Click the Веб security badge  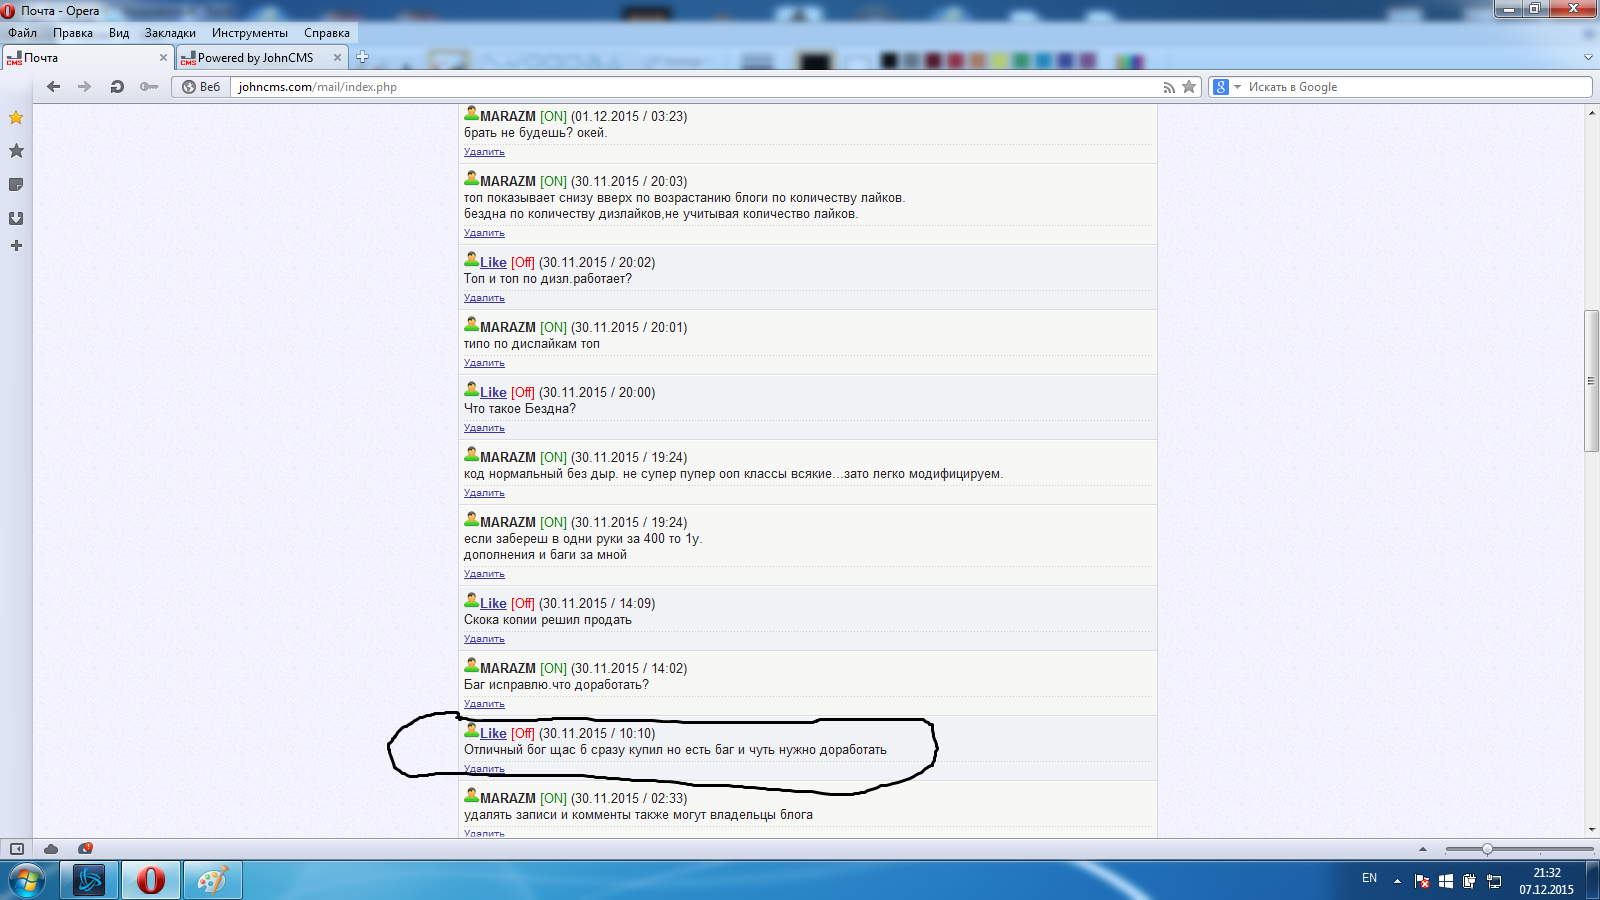201,87
